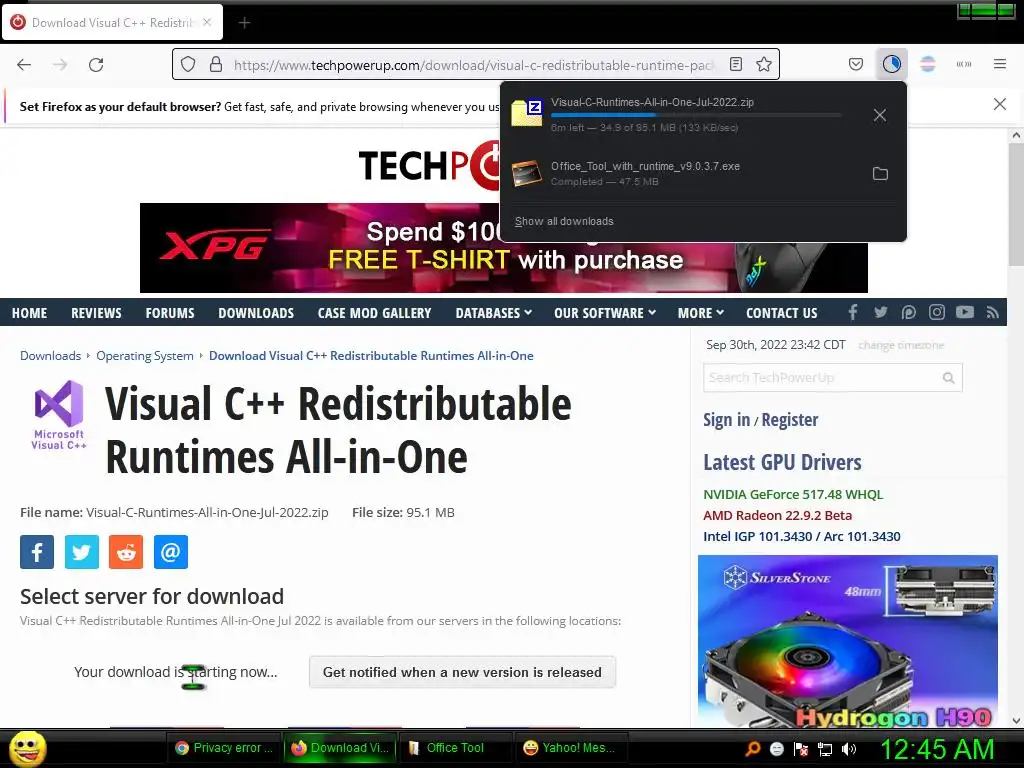Screen dimensions: 1024x768
Task: Click the page vertical scrollbar thumb
Action: 1016,204
